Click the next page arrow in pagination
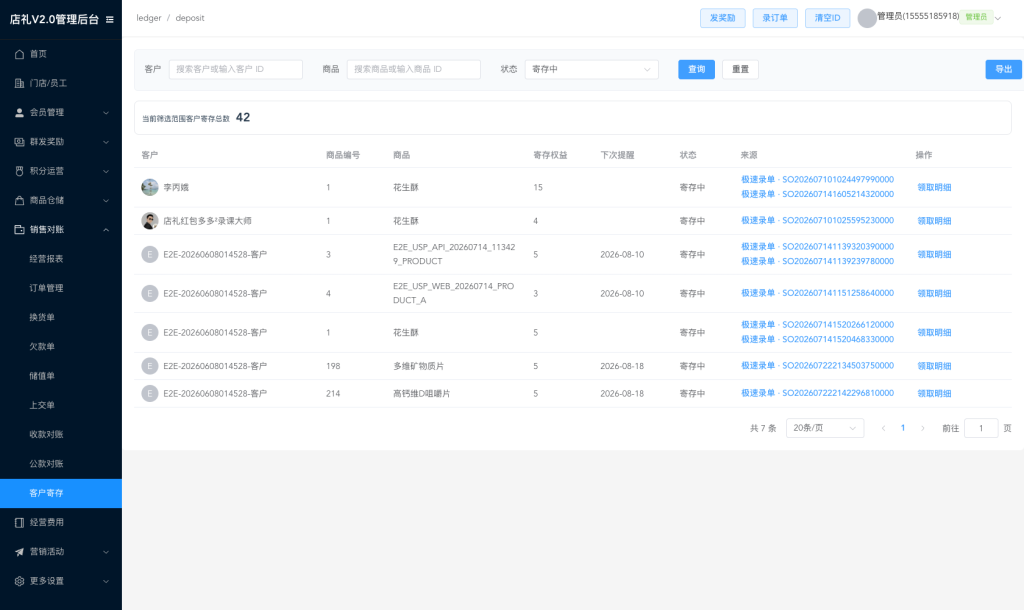The image size is (1024, 610). 923,428
